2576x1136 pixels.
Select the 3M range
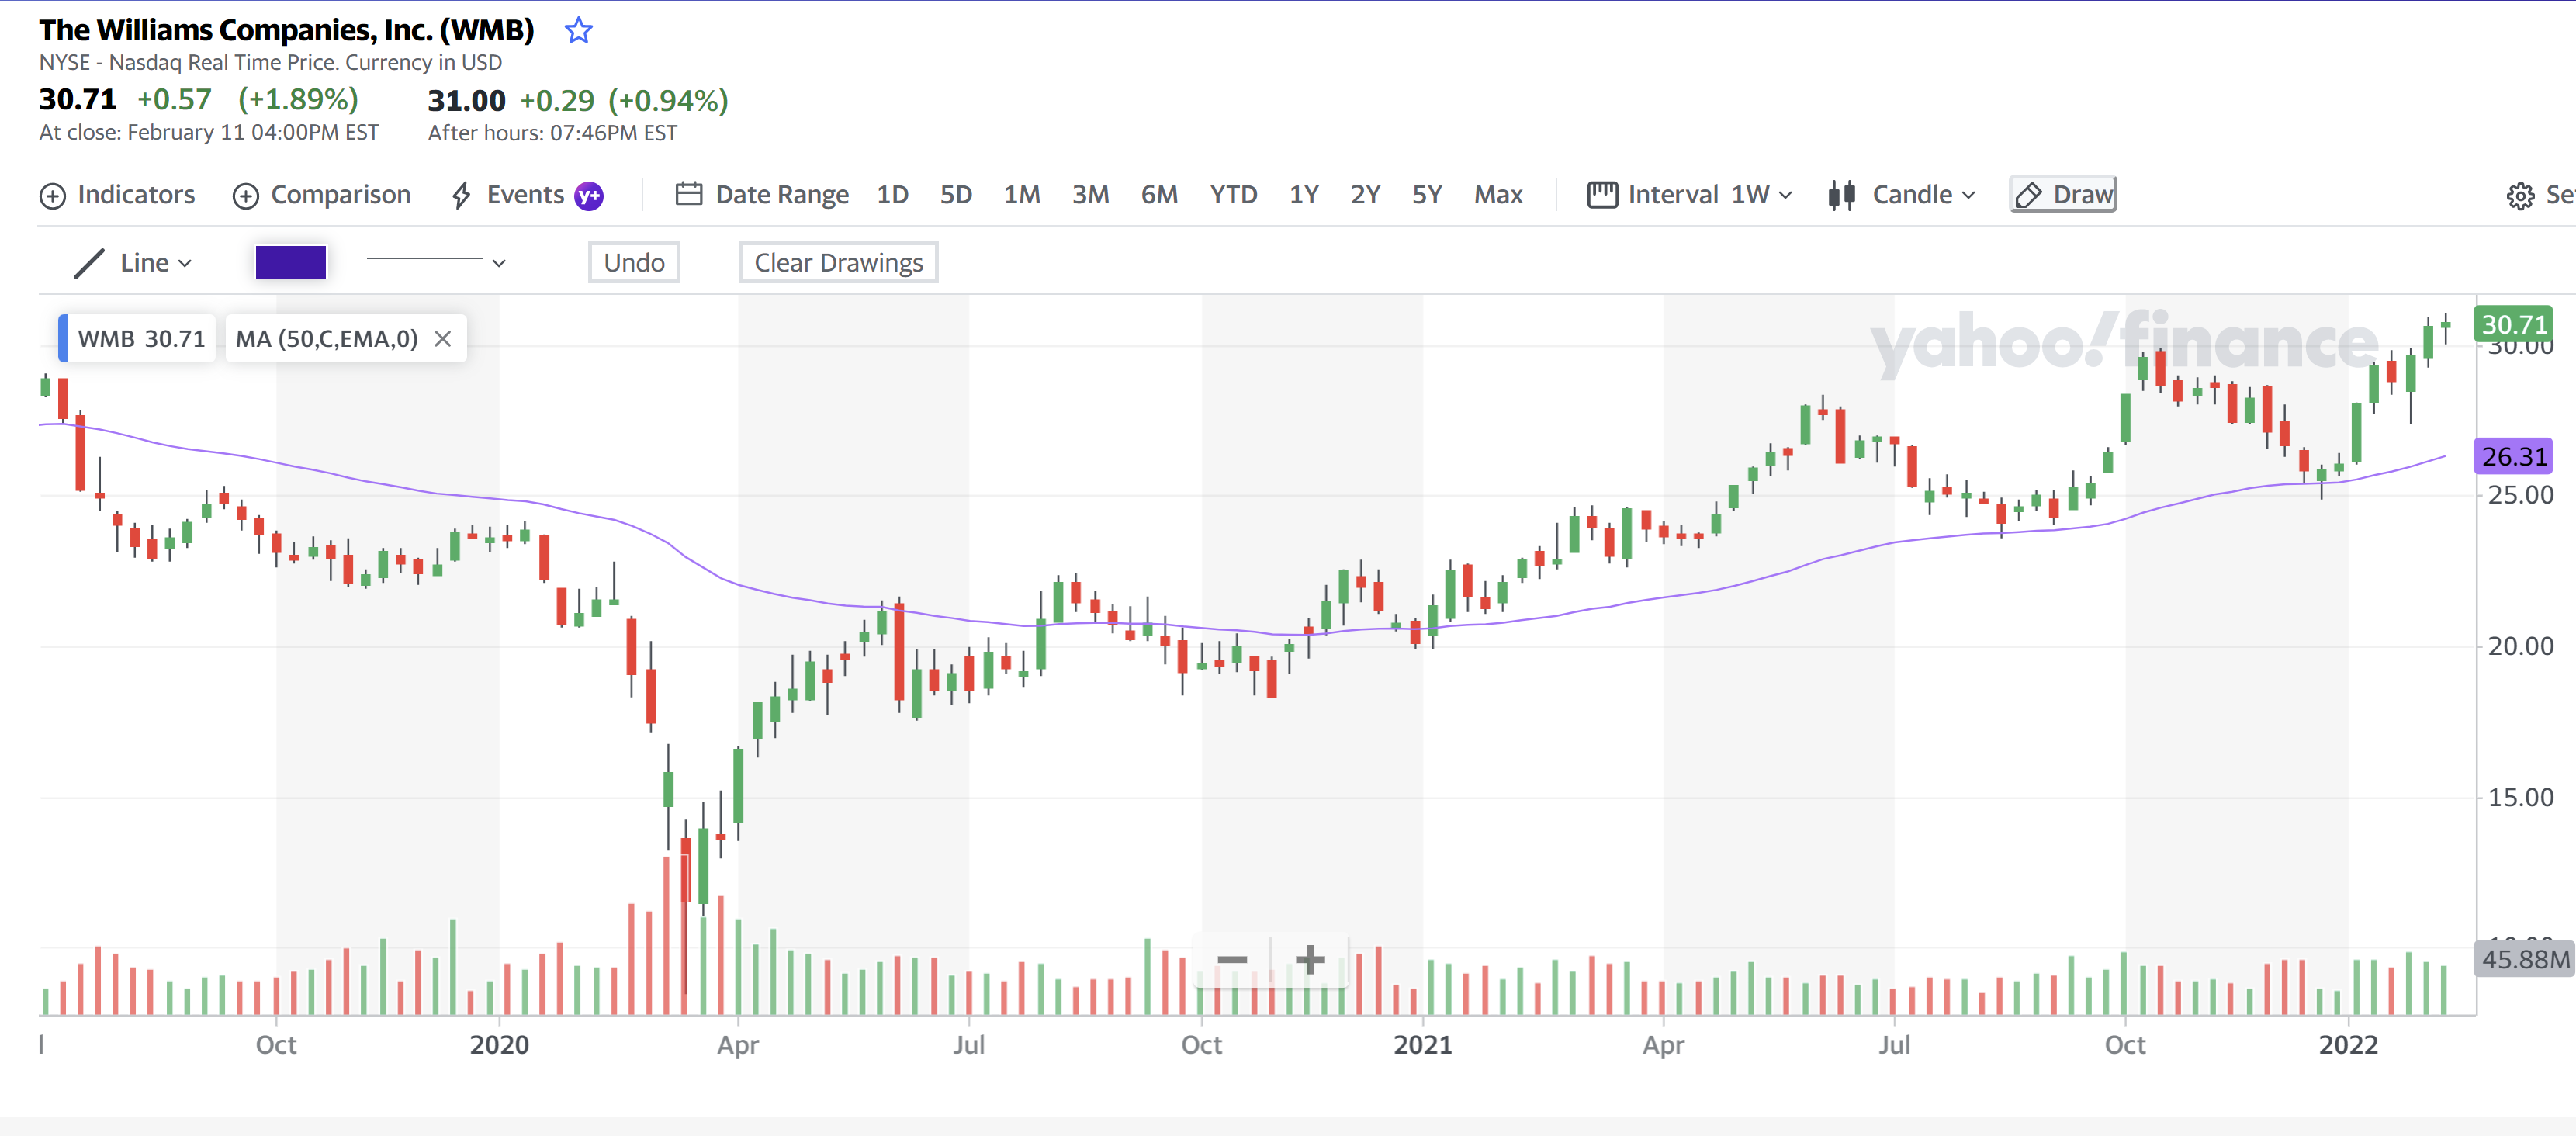[x=1090, y=195]
